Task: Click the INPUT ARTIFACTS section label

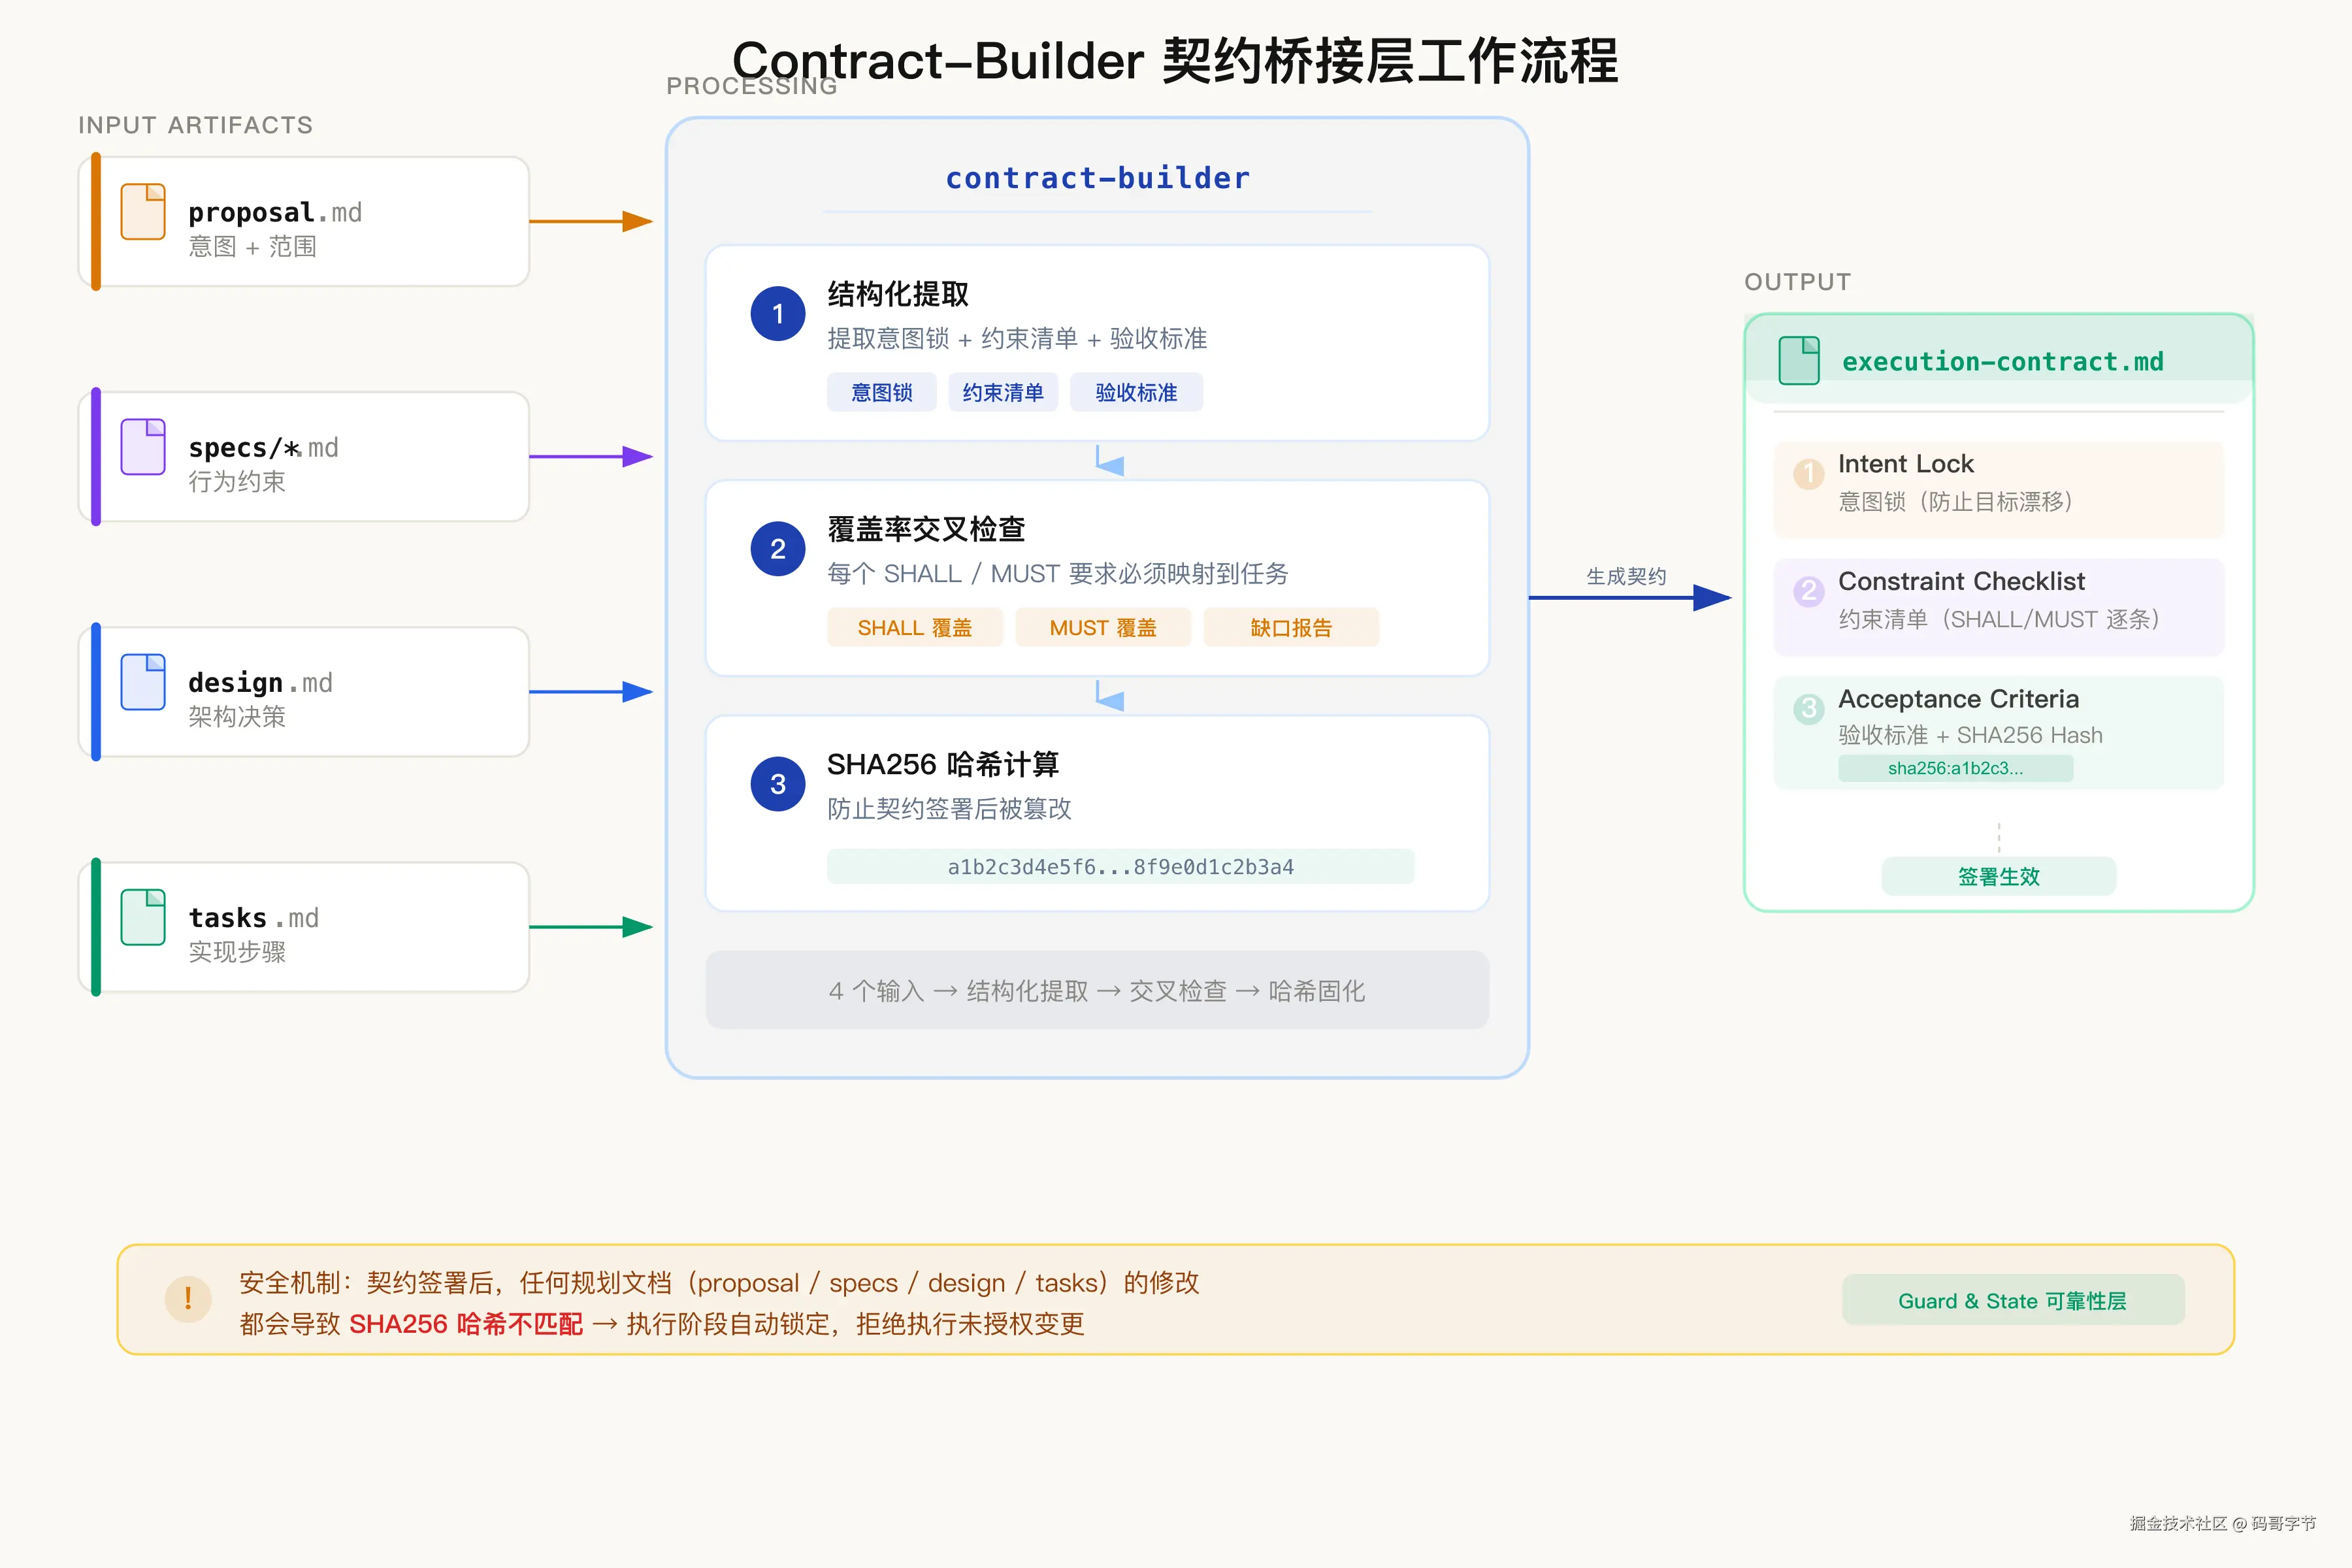Action: tap(196, 125)
